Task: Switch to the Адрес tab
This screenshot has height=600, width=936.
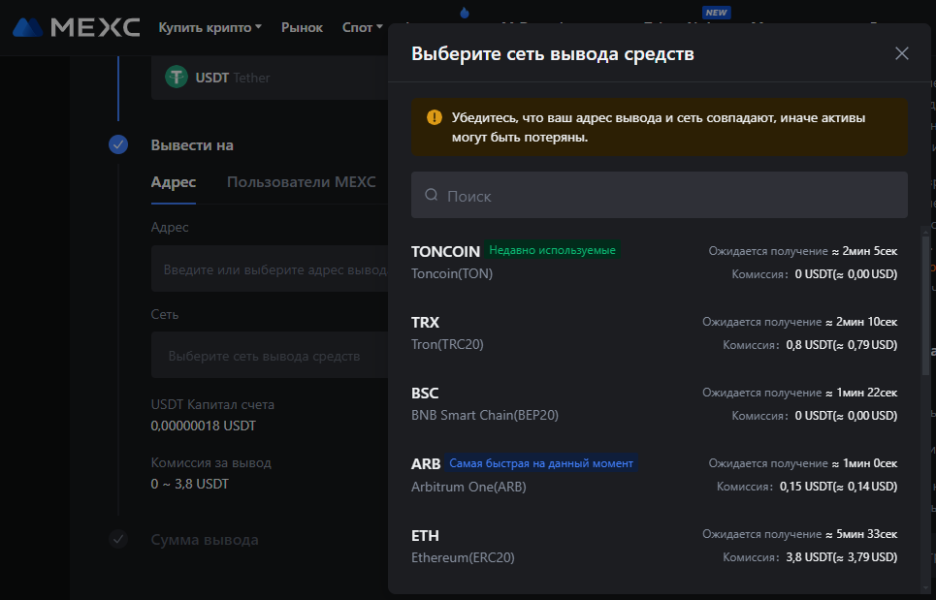Action: pos(173,182)
